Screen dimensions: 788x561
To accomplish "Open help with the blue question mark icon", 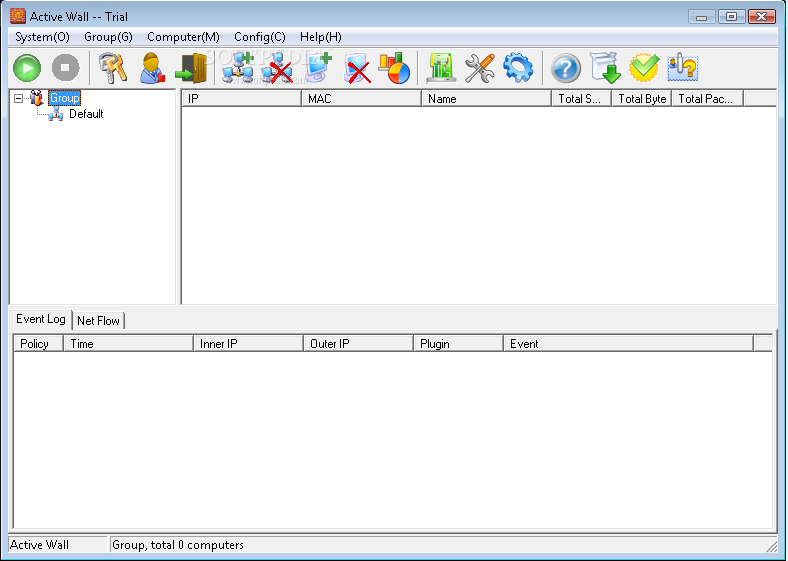I will point(566,68).
